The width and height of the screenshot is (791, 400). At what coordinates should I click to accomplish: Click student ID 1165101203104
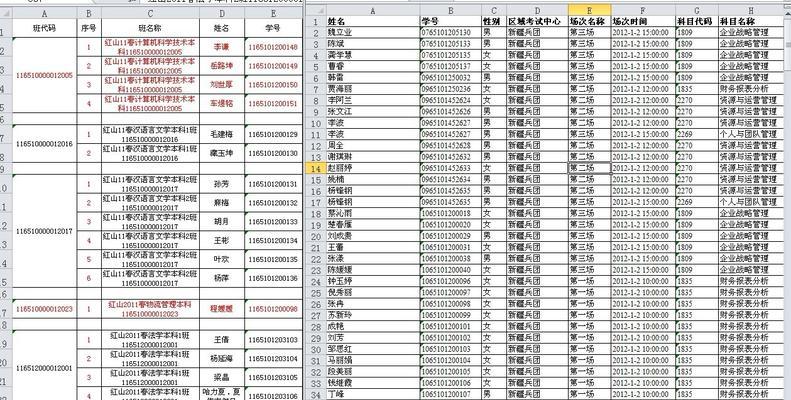click(x=273, y=359)
